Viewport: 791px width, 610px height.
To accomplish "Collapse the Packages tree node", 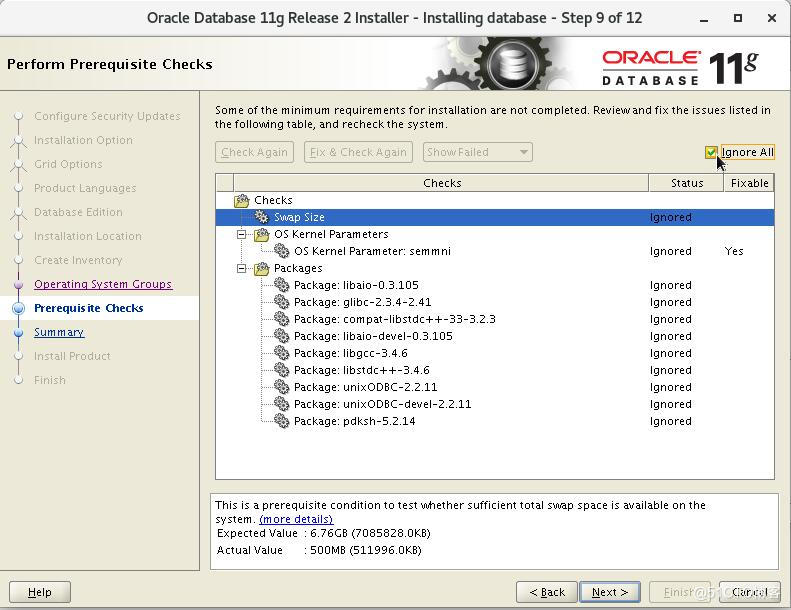I will 242,268.
